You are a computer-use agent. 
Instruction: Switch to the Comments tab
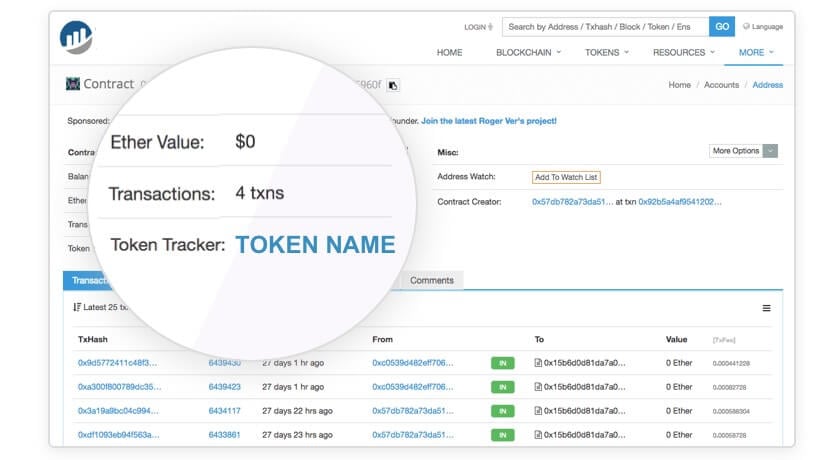[432, 280]
